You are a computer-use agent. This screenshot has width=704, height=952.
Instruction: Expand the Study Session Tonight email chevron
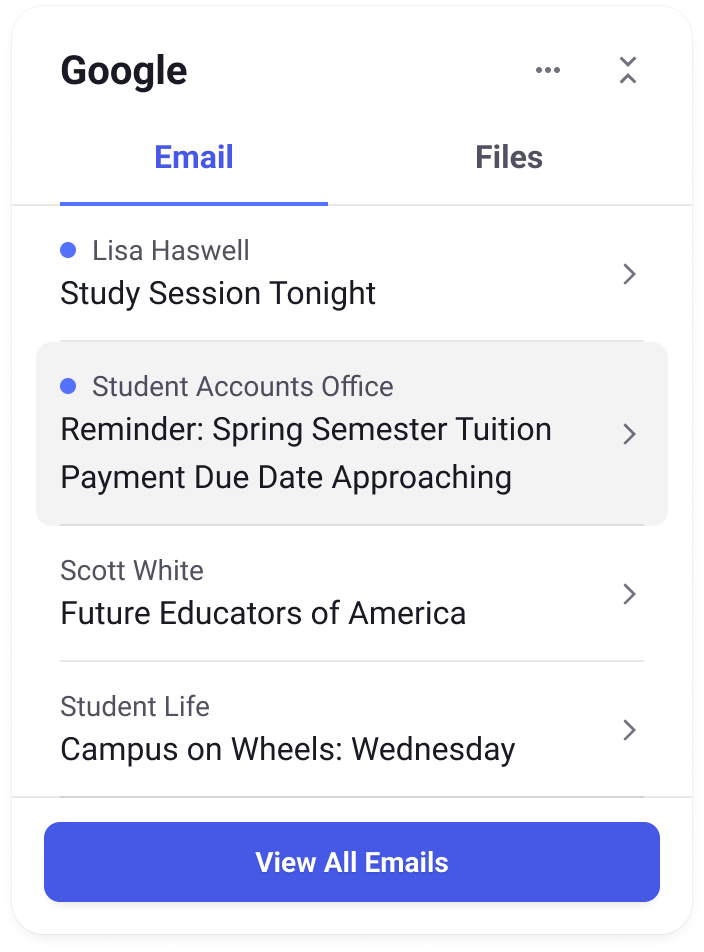629,274
